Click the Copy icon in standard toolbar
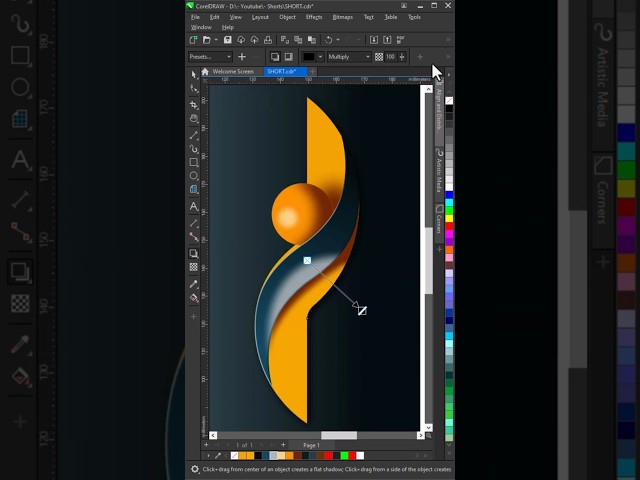Image resolution: width=640 pixels, height=480 pixels. (x=298, y=40)
